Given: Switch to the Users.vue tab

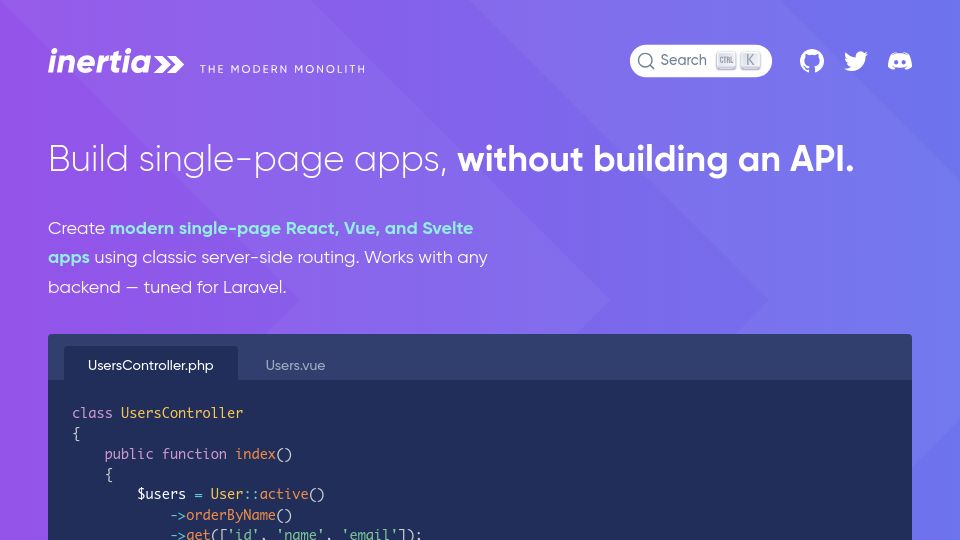Looking at the screenshot, I should click(295, 365).
